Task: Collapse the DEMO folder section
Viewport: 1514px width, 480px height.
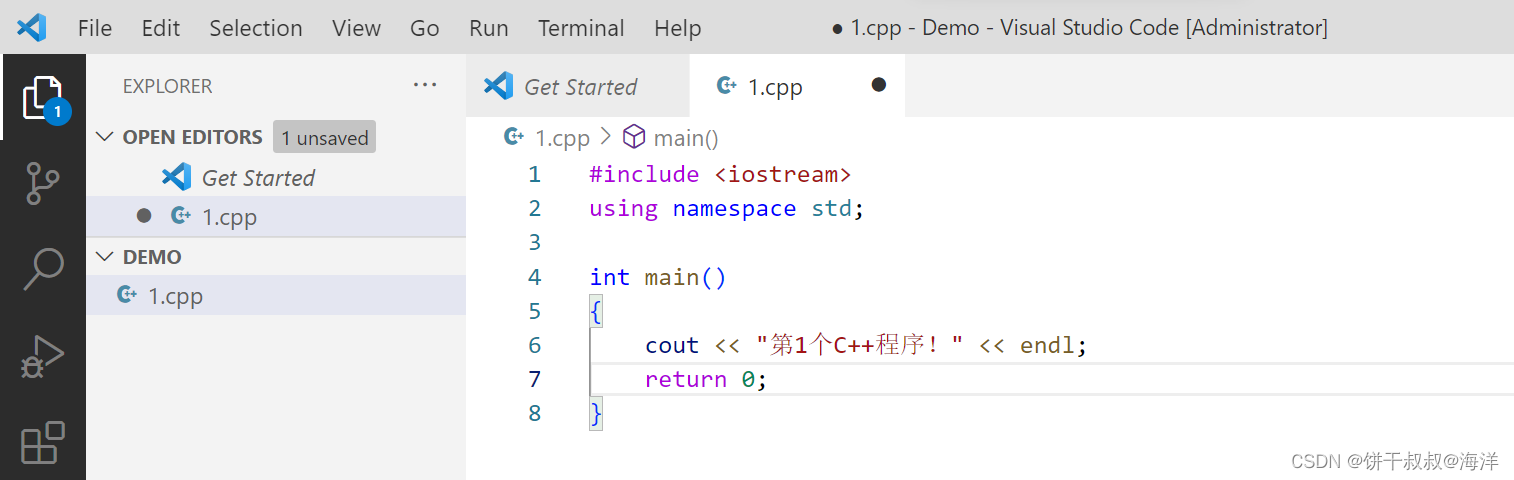Action: click(x=105, y=257)
